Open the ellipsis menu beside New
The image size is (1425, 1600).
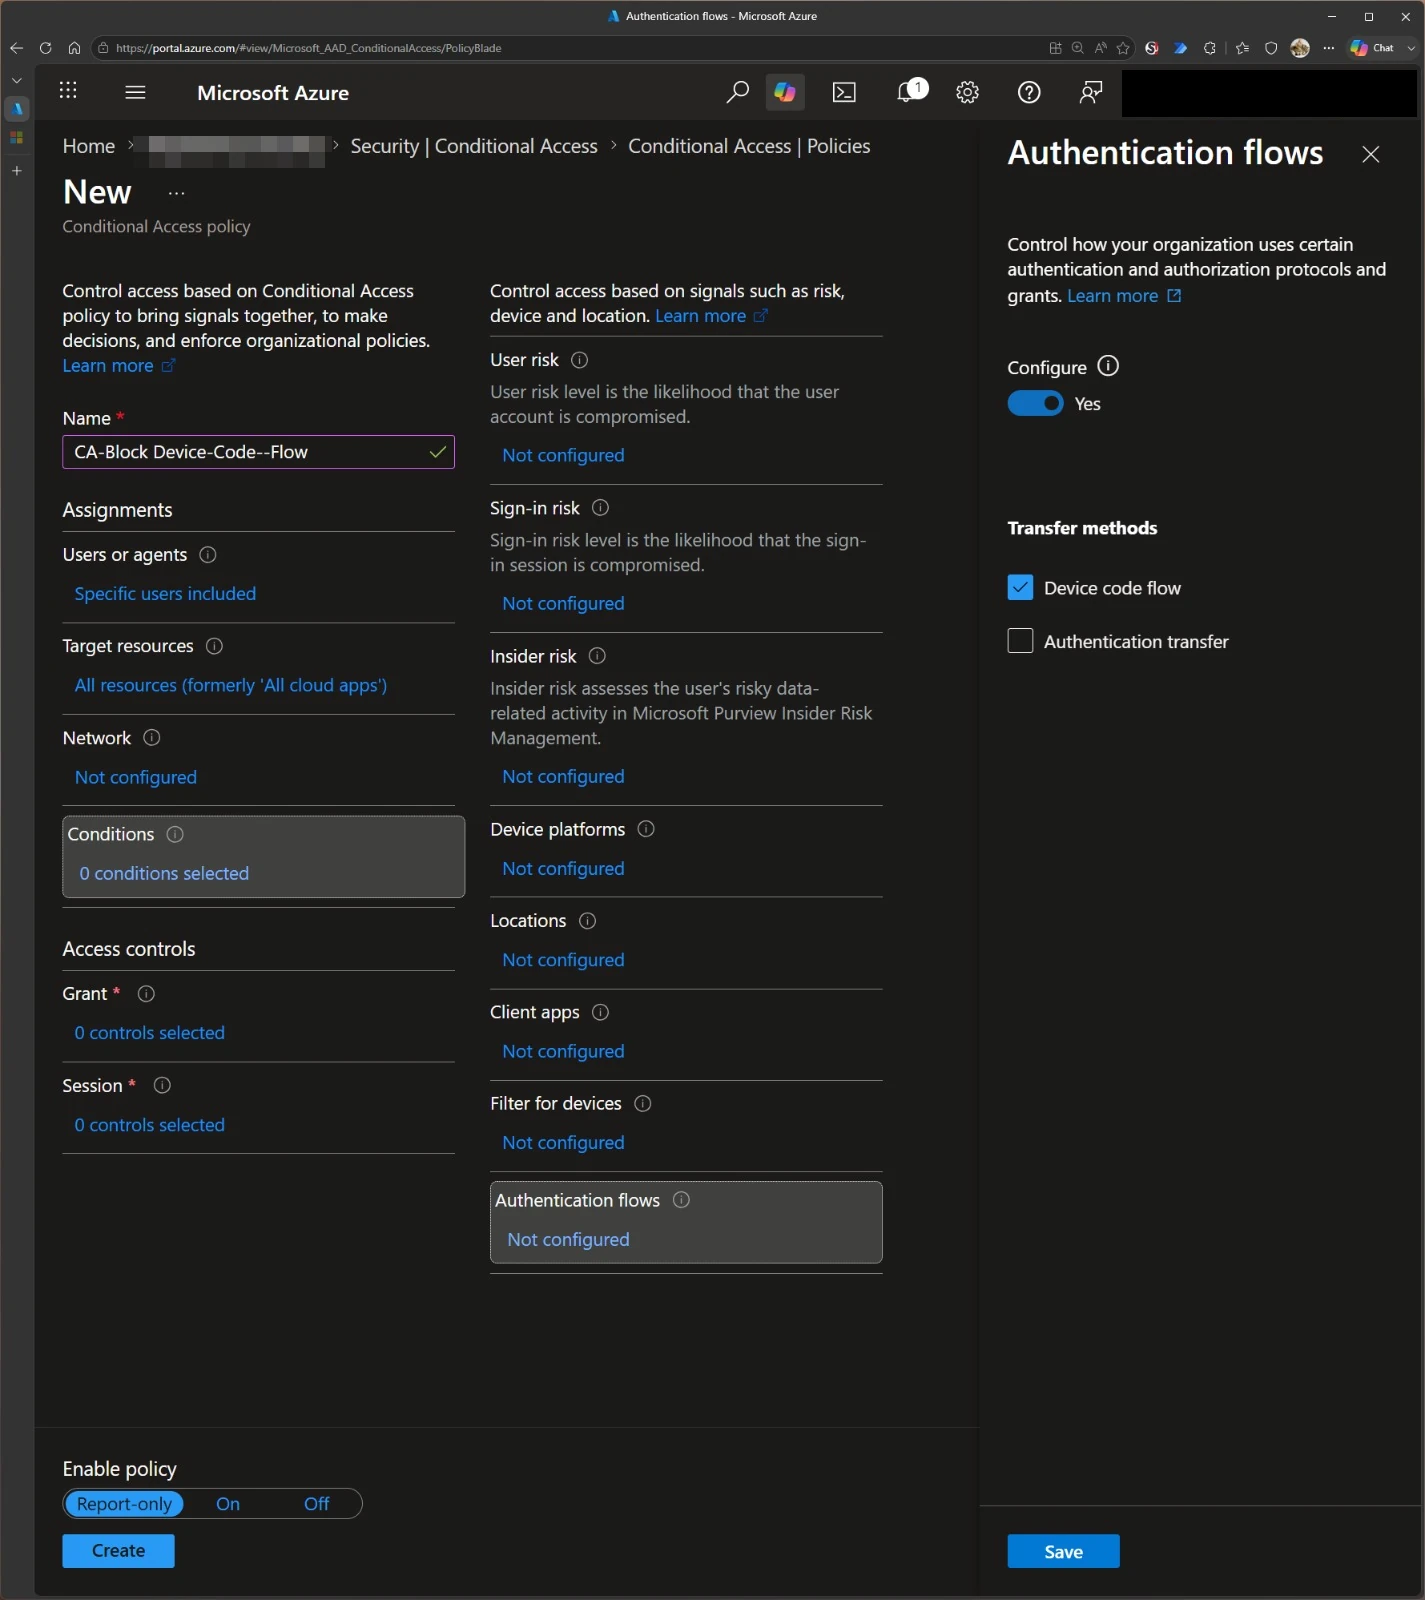(x=176, y=193)
